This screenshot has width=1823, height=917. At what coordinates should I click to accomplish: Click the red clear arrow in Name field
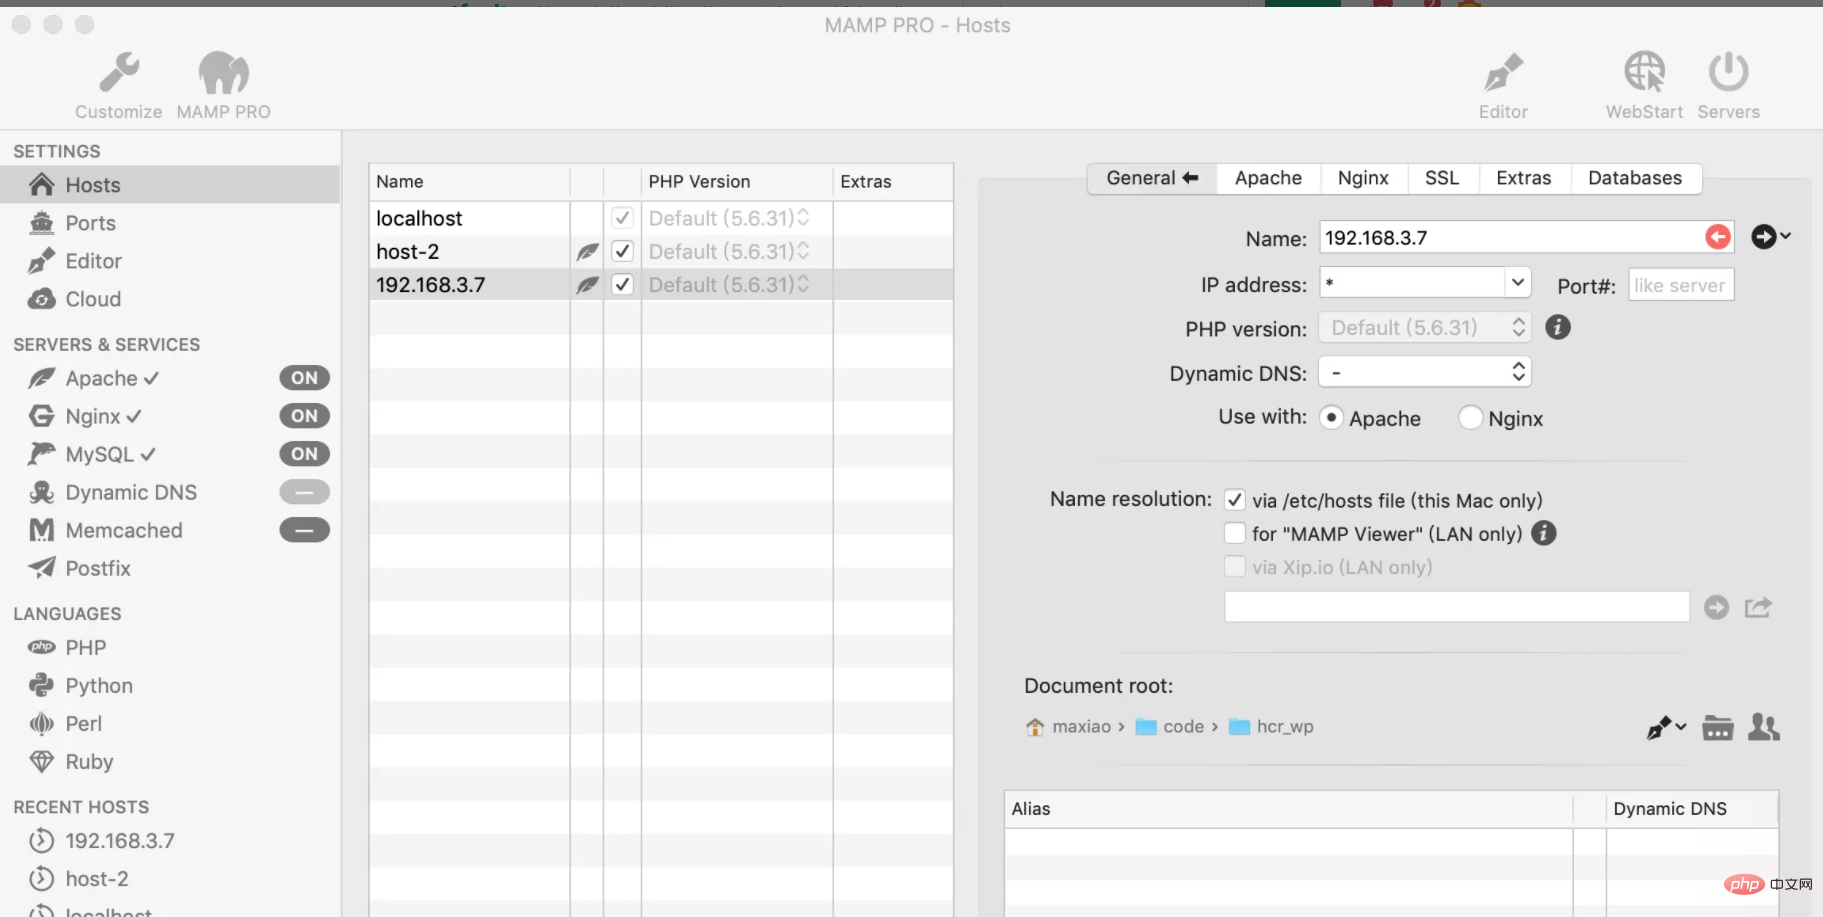pos(1717,237)
